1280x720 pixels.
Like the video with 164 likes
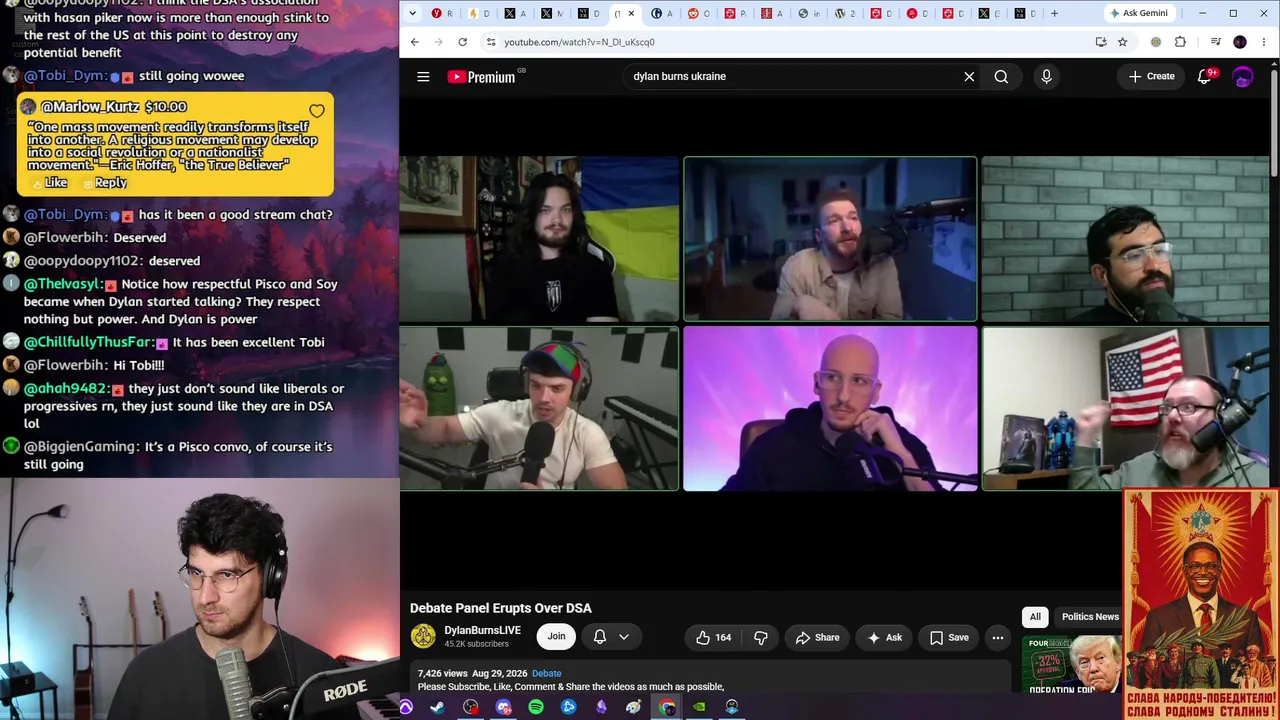pyautogui.click(x=713, y=637)
